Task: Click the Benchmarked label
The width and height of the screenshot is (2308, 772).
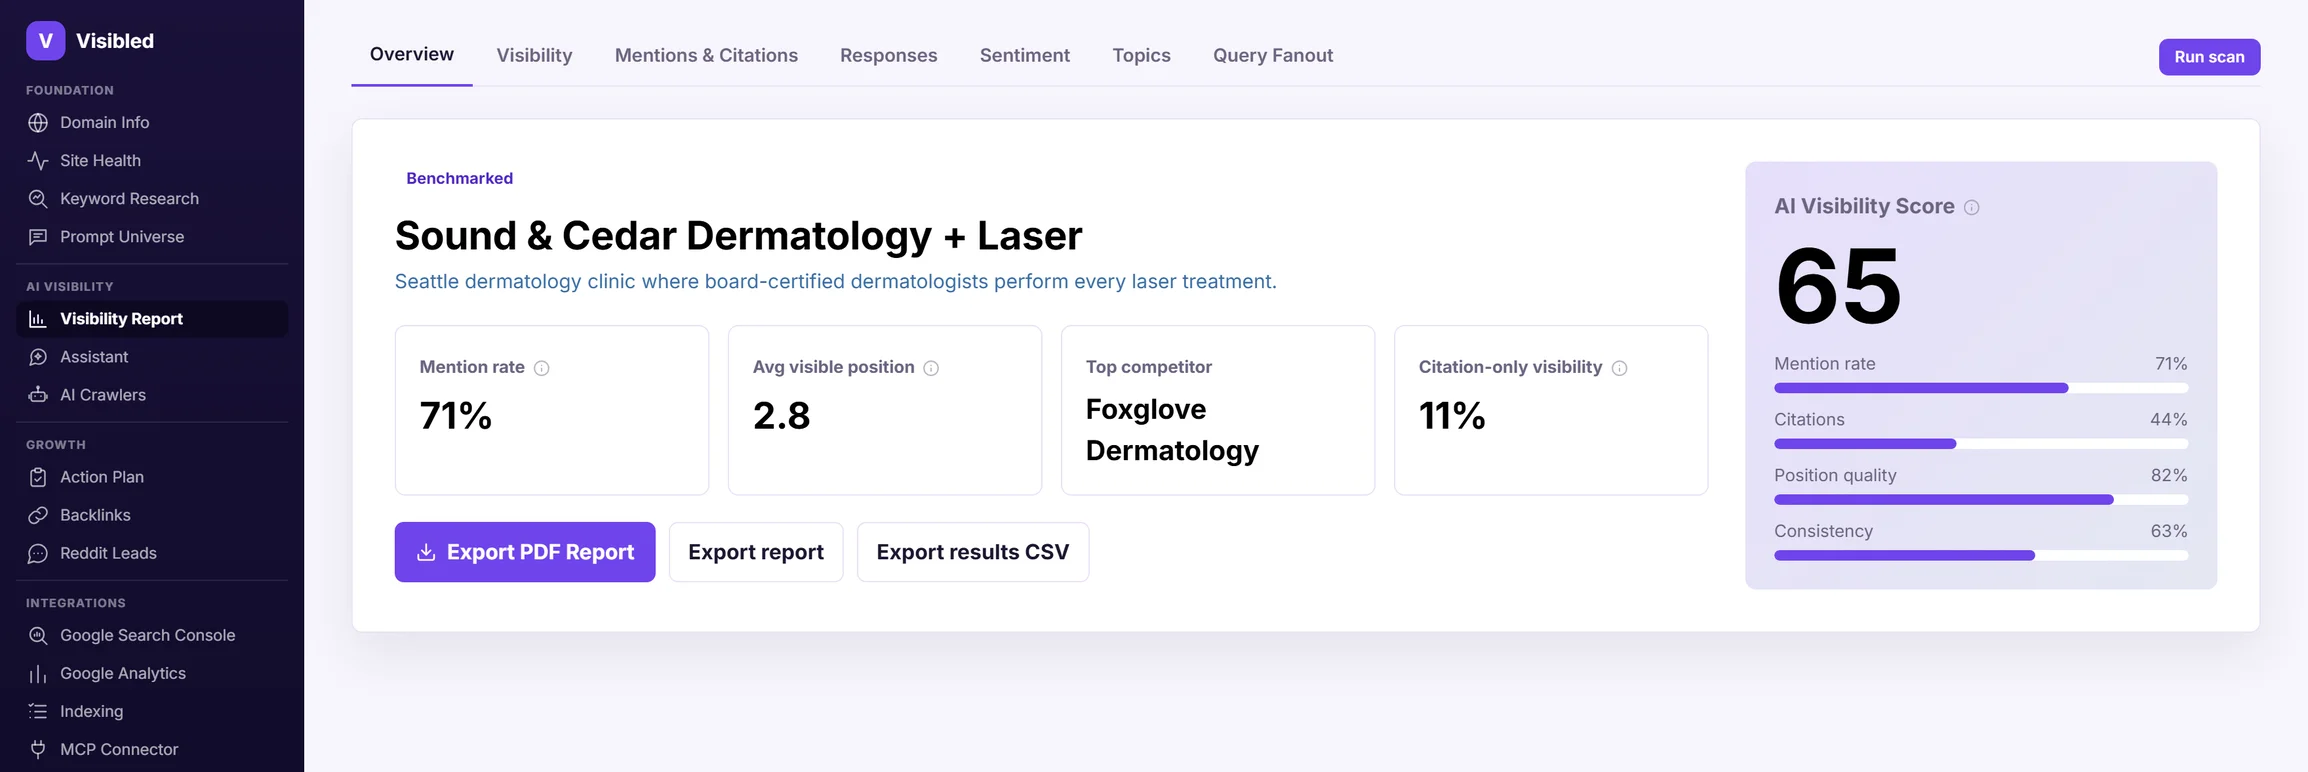Action: pos(460,178)
